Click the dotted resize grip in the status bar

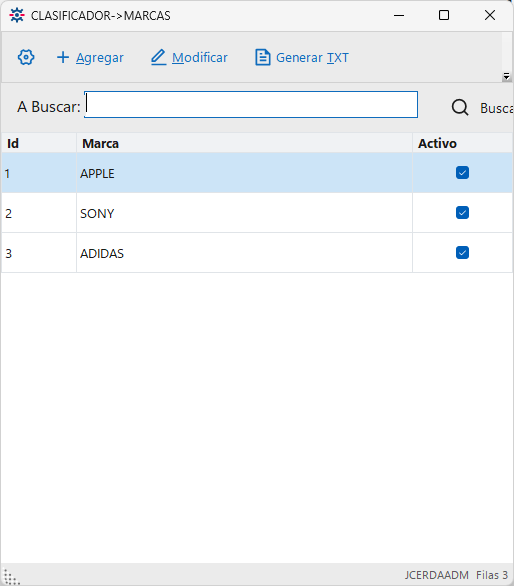(x=11, y=577)
